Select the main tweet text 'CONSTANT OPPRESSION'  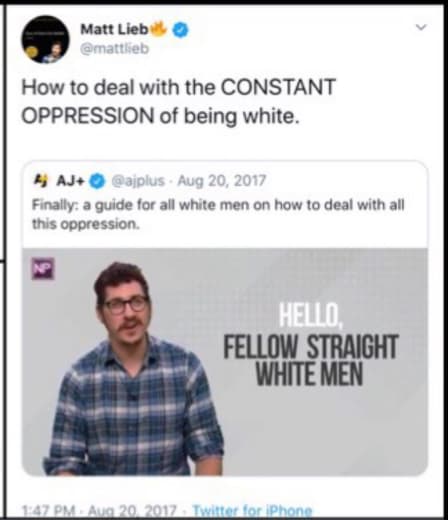tap(178, 101)
